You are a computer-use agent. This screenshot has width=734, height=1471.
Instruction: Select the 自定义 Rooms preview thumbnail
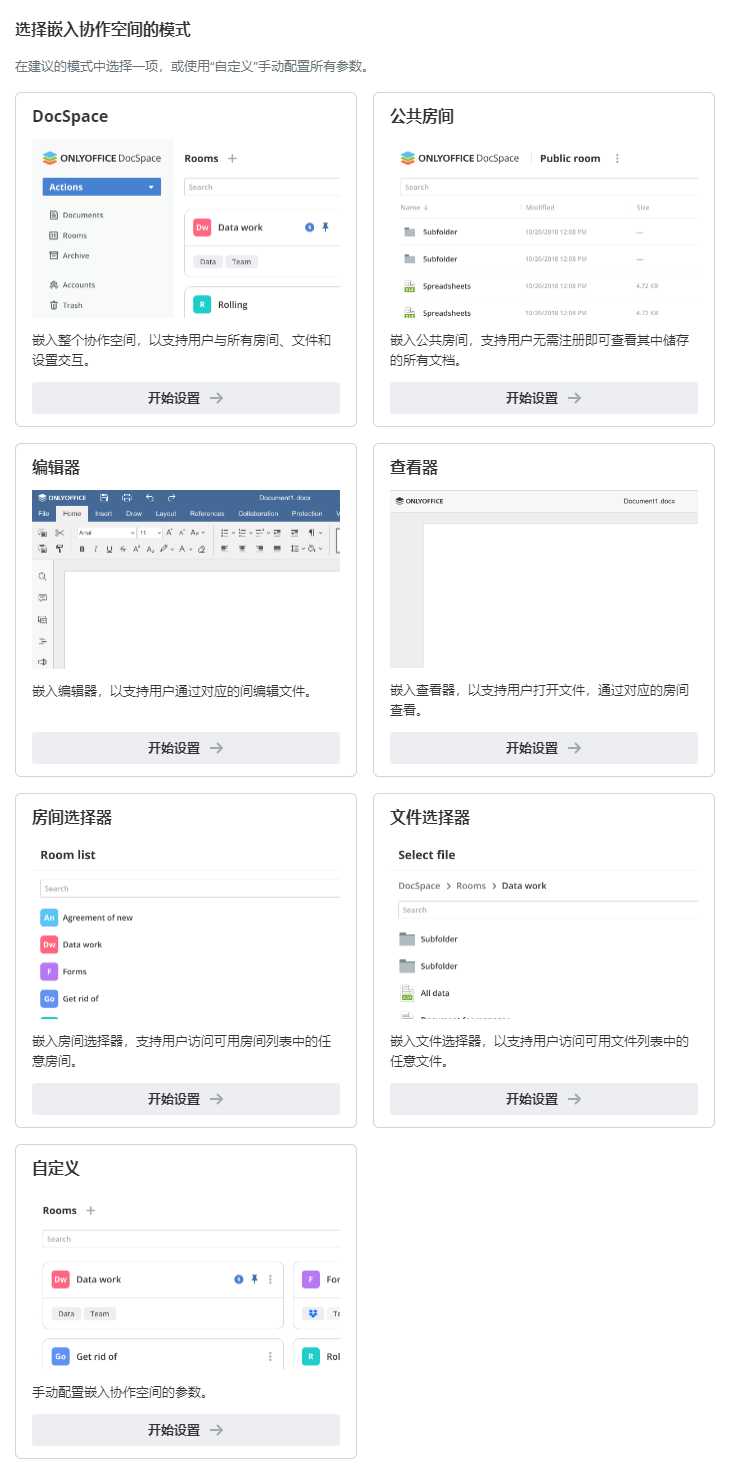pyautogui.click(x=186, y=1281)
